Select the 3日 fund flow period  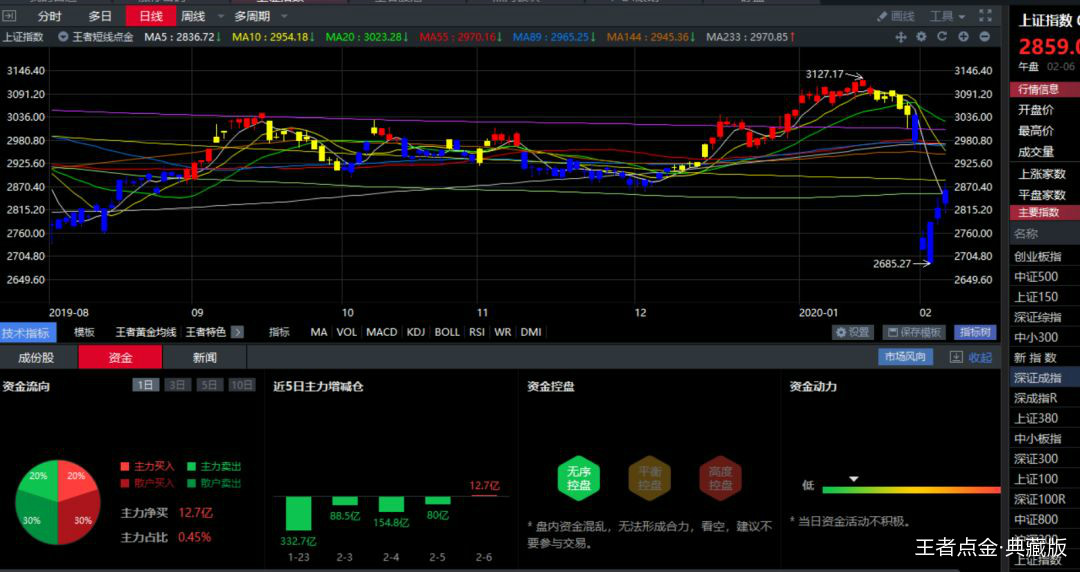[177, 385]
